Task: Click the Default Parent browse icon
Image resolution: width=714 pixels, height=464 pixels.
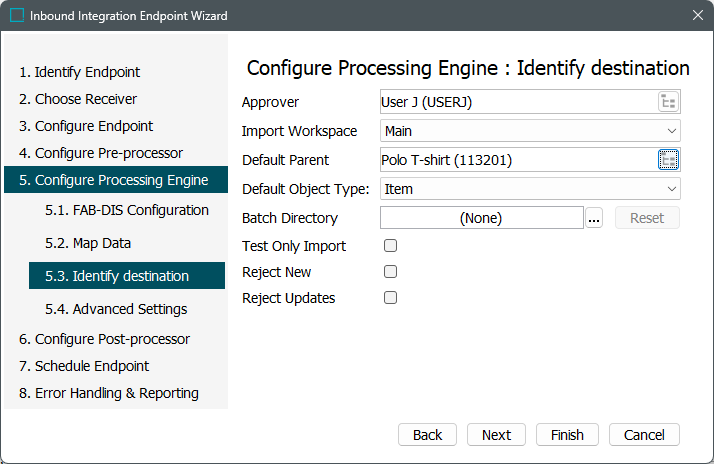Action: (668, 160)
